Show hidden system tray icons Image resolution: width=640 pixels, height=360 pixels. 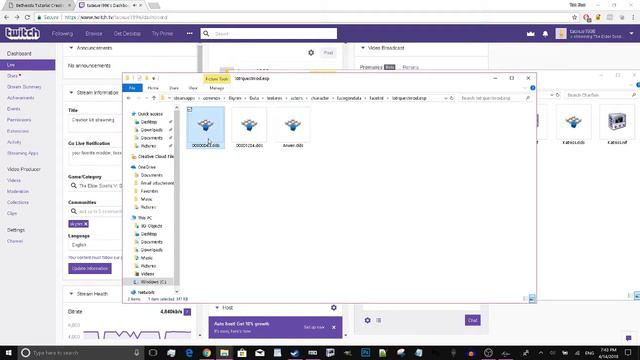540,353
